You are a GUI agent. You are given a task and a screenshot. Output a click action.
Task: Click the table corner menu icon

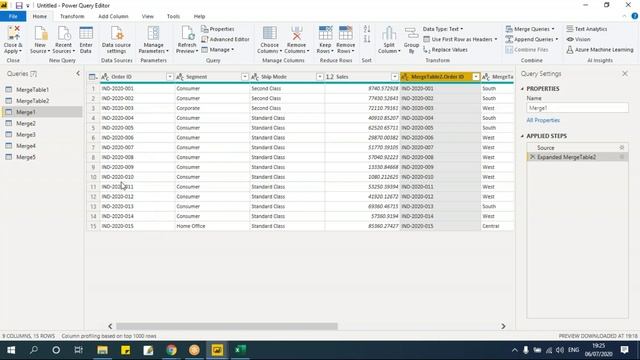[x=93, y=77]
